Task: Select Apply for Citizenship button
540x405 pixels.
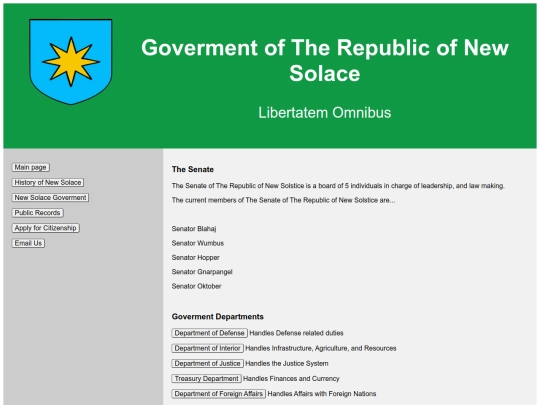Action: tap(45, 228)
